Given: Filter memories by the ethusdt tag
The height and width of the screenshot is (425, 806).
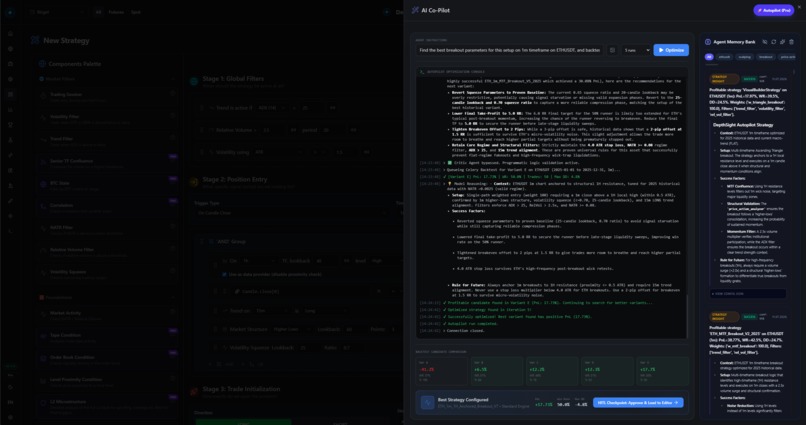Looking at the screenshot, I should 724,57.
